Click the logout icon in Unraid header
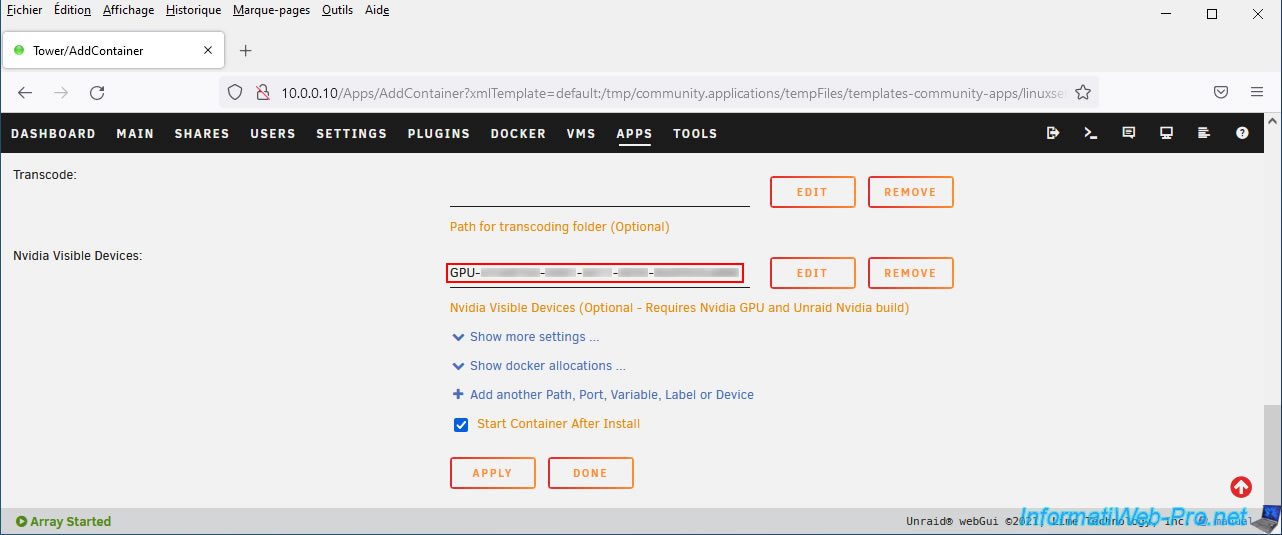 1053,133
